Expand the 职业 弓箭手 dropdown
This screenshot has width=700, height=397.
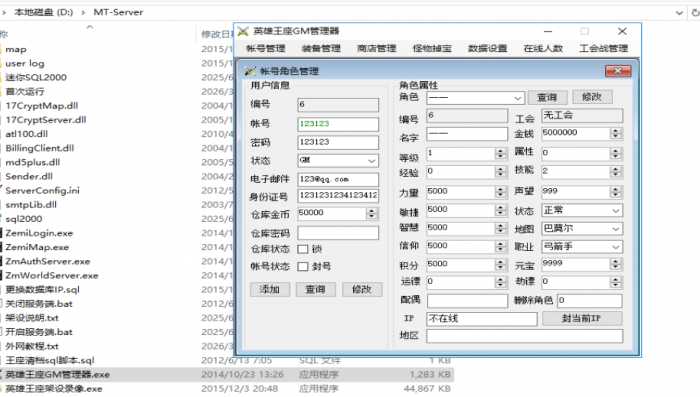[x=616, y=247]
